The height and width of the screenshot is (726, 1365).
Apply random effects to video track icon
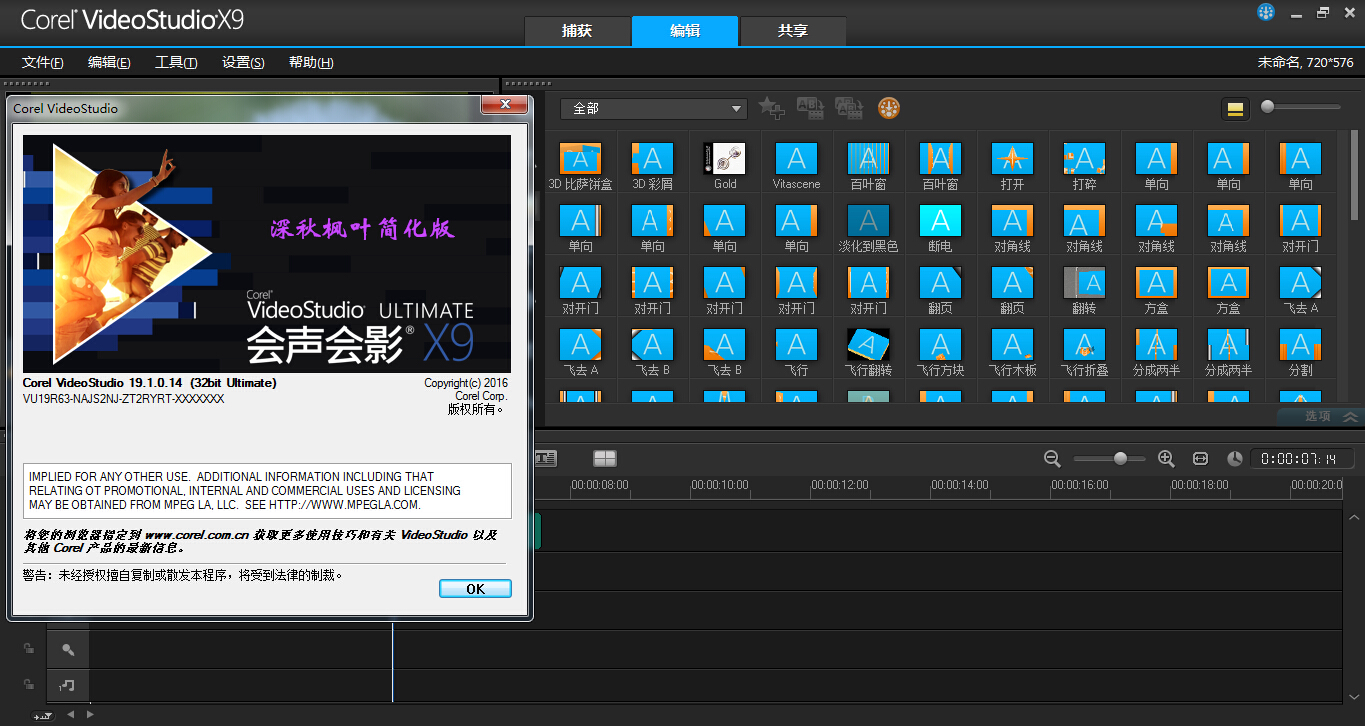point(849,108)
